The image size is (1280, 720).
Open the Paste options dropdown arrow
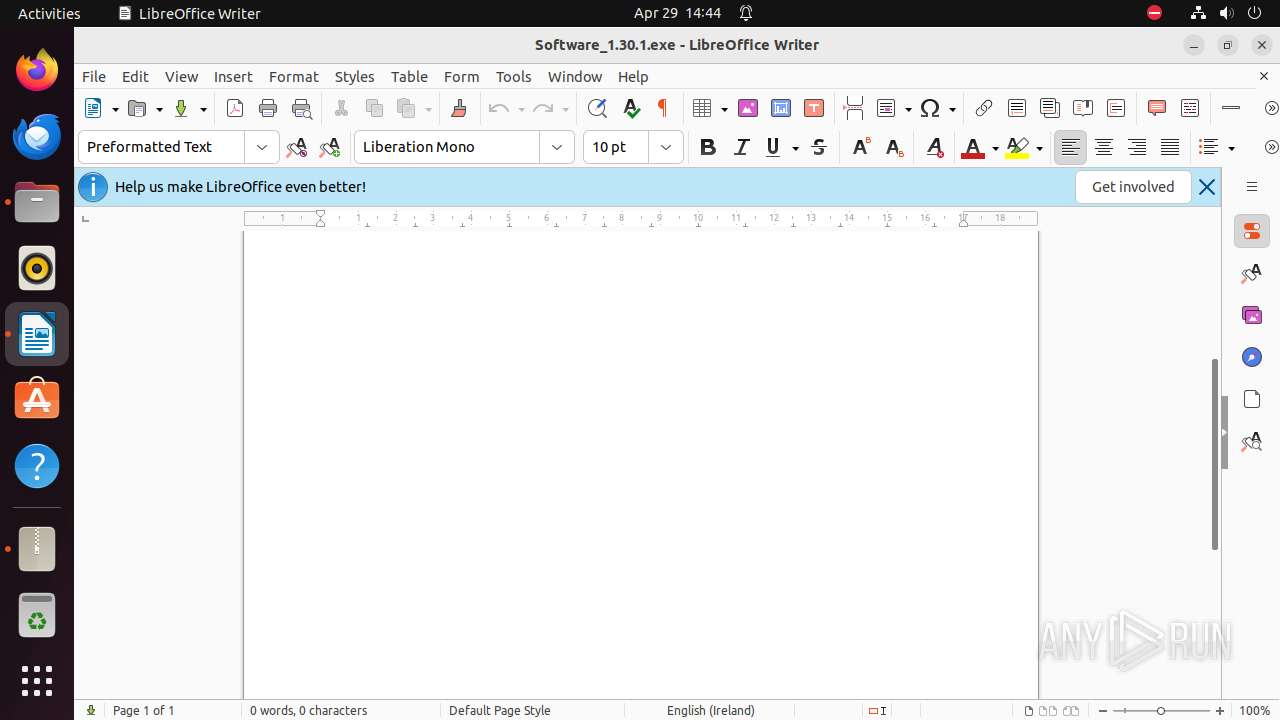pyautogui.click(x=428, y=109)
